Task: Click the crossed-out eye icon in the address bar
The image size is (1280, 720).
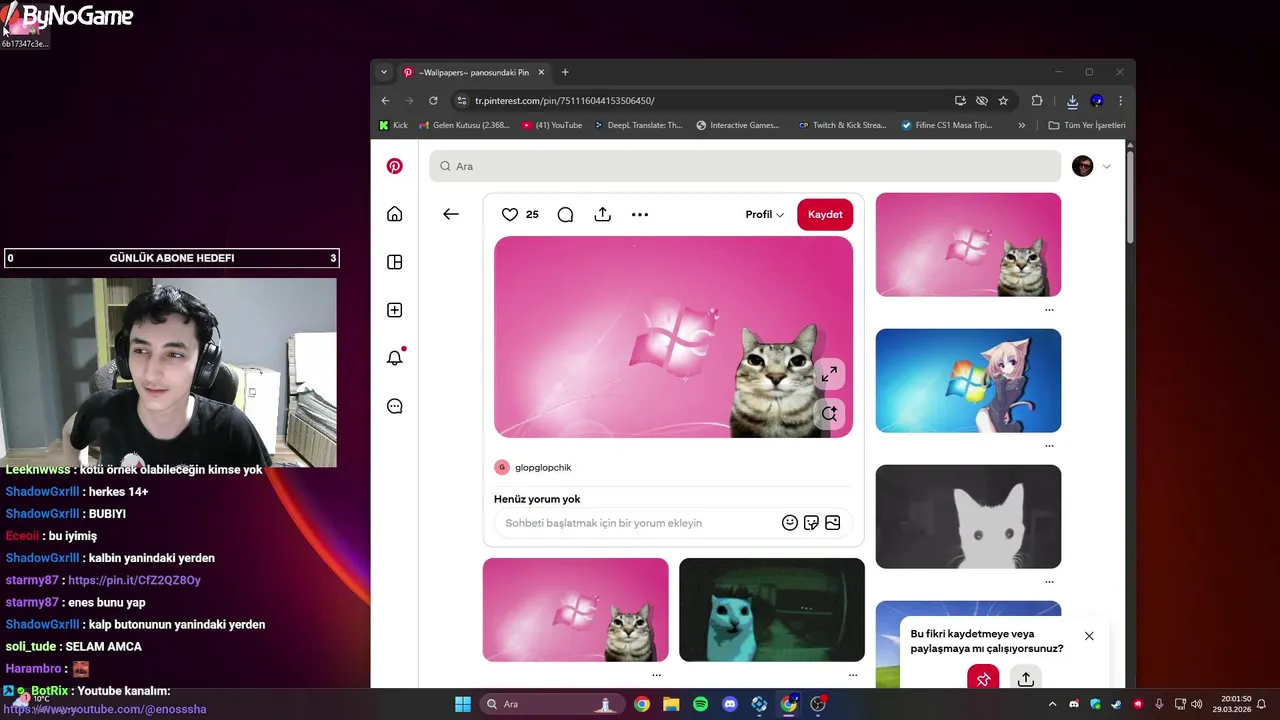Action: (x=982, y=101)
